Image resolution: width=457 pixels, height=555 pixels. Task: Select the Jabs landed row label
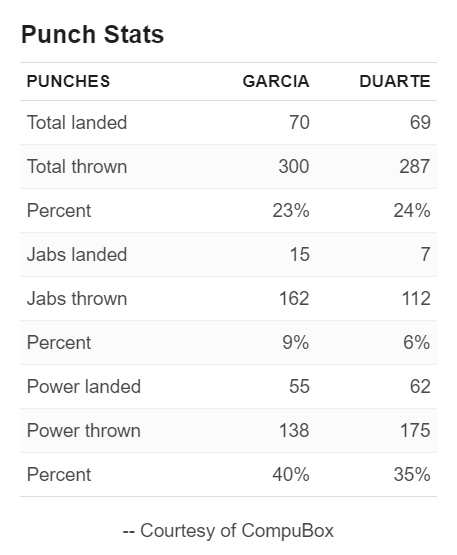[x=77, y=254]
